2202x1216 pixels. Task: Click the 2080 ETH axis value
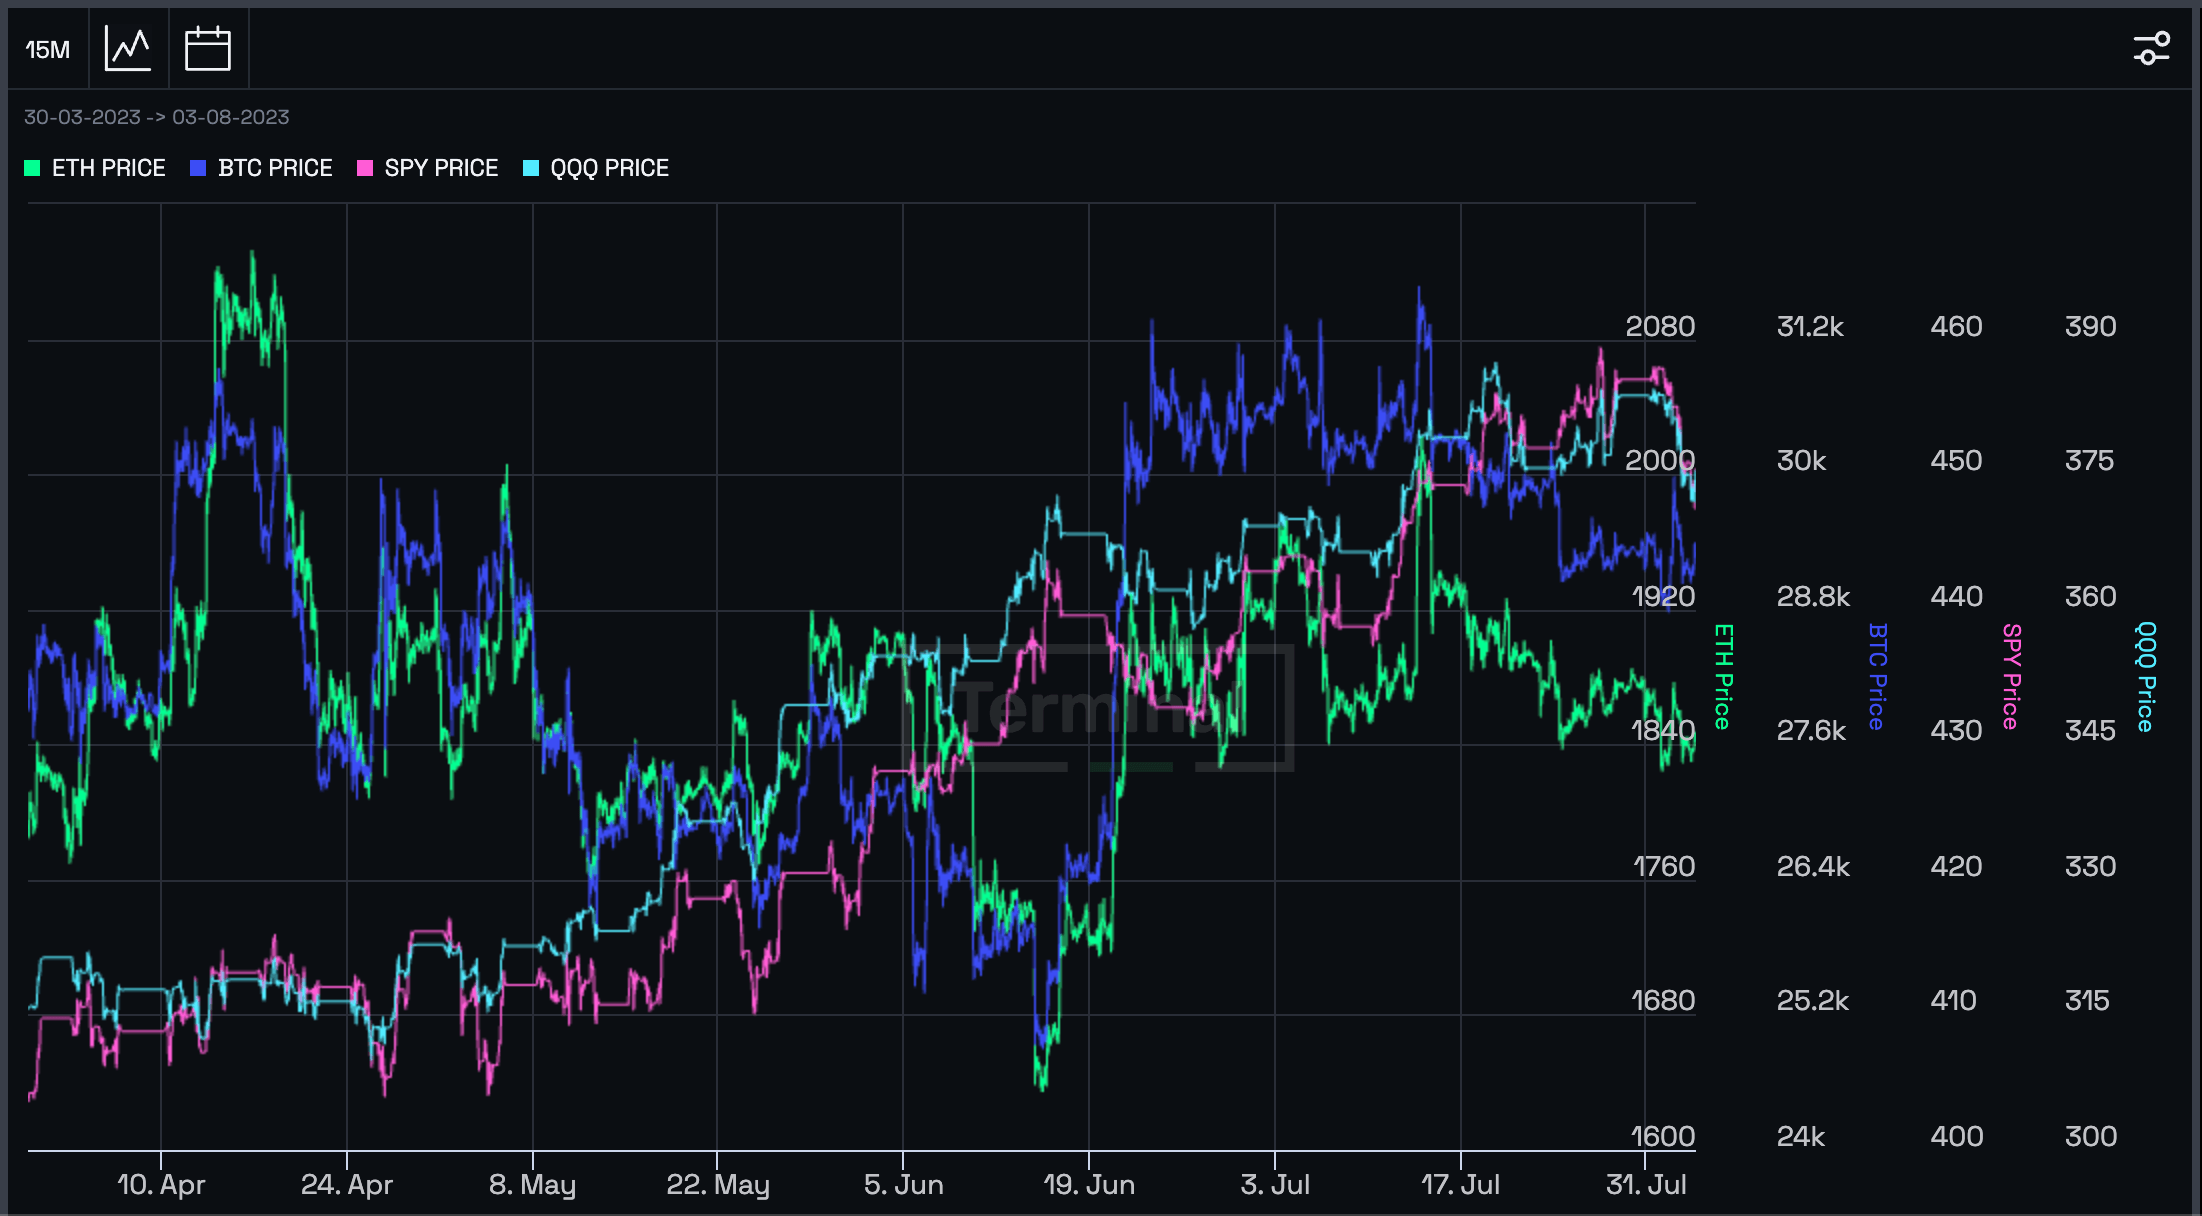coord(1660,326)
